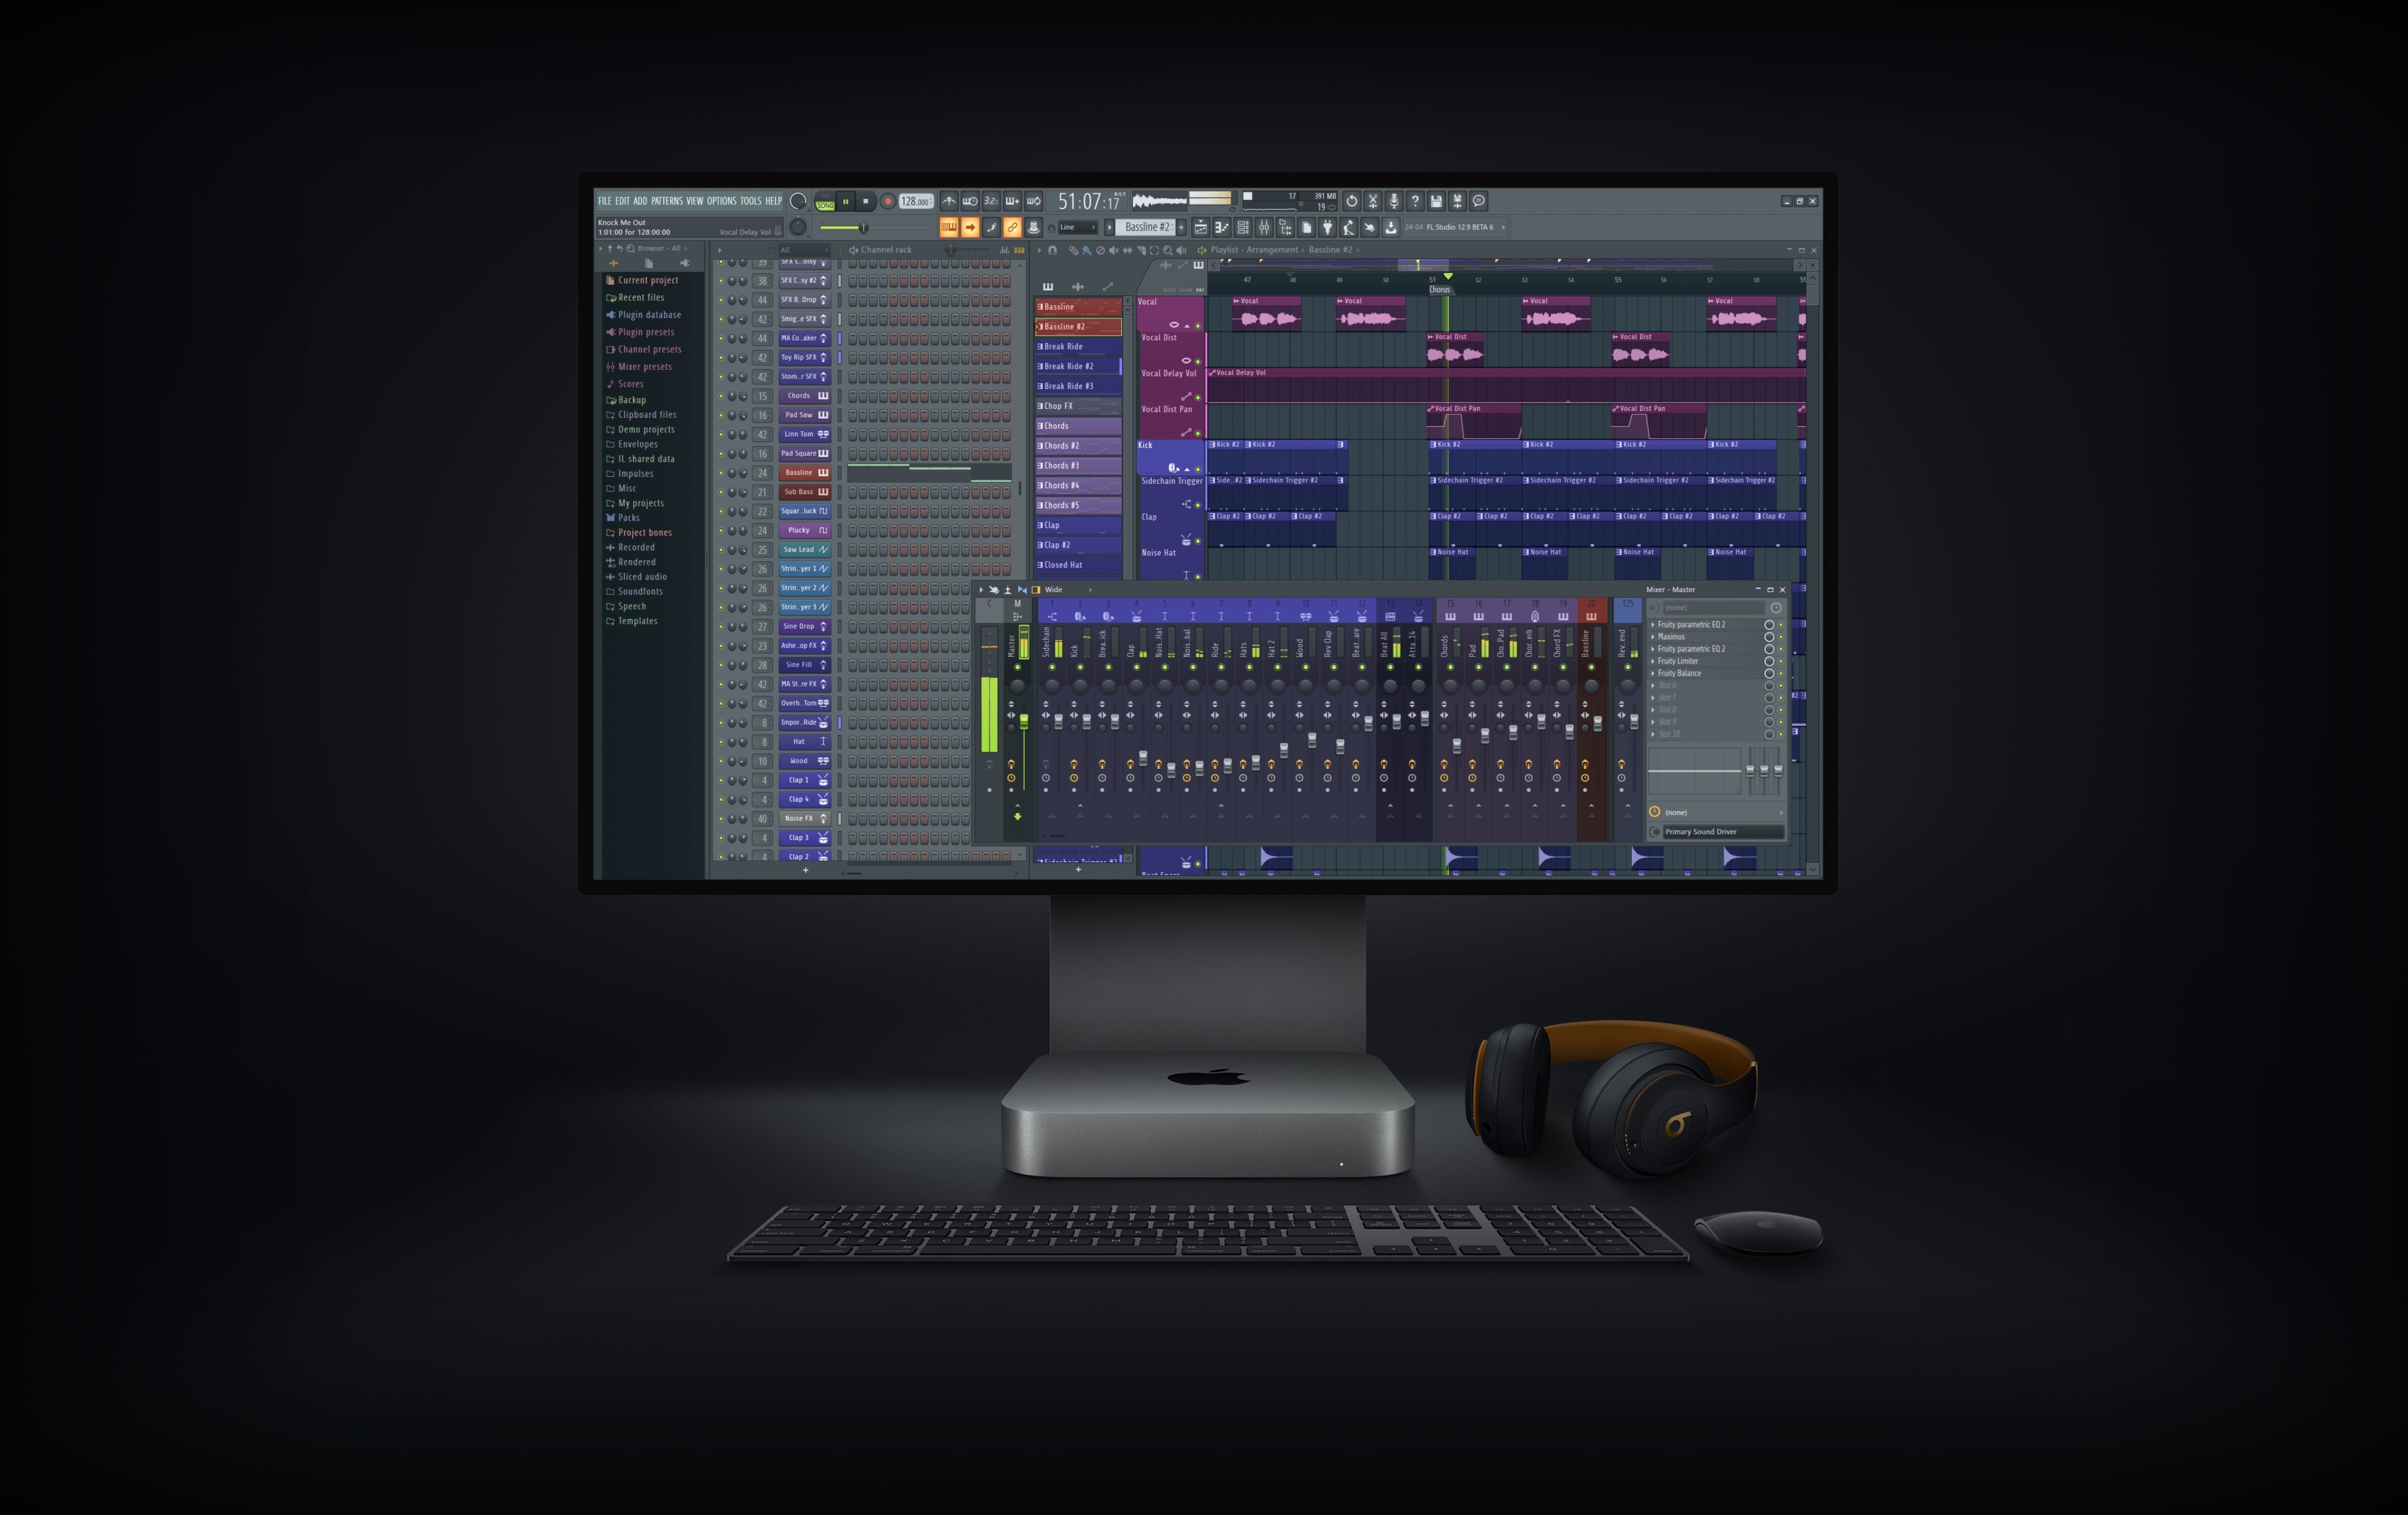Open the TOOLS menu
This screenshot has height=1515, width=2408.
[x=750, y=201]
